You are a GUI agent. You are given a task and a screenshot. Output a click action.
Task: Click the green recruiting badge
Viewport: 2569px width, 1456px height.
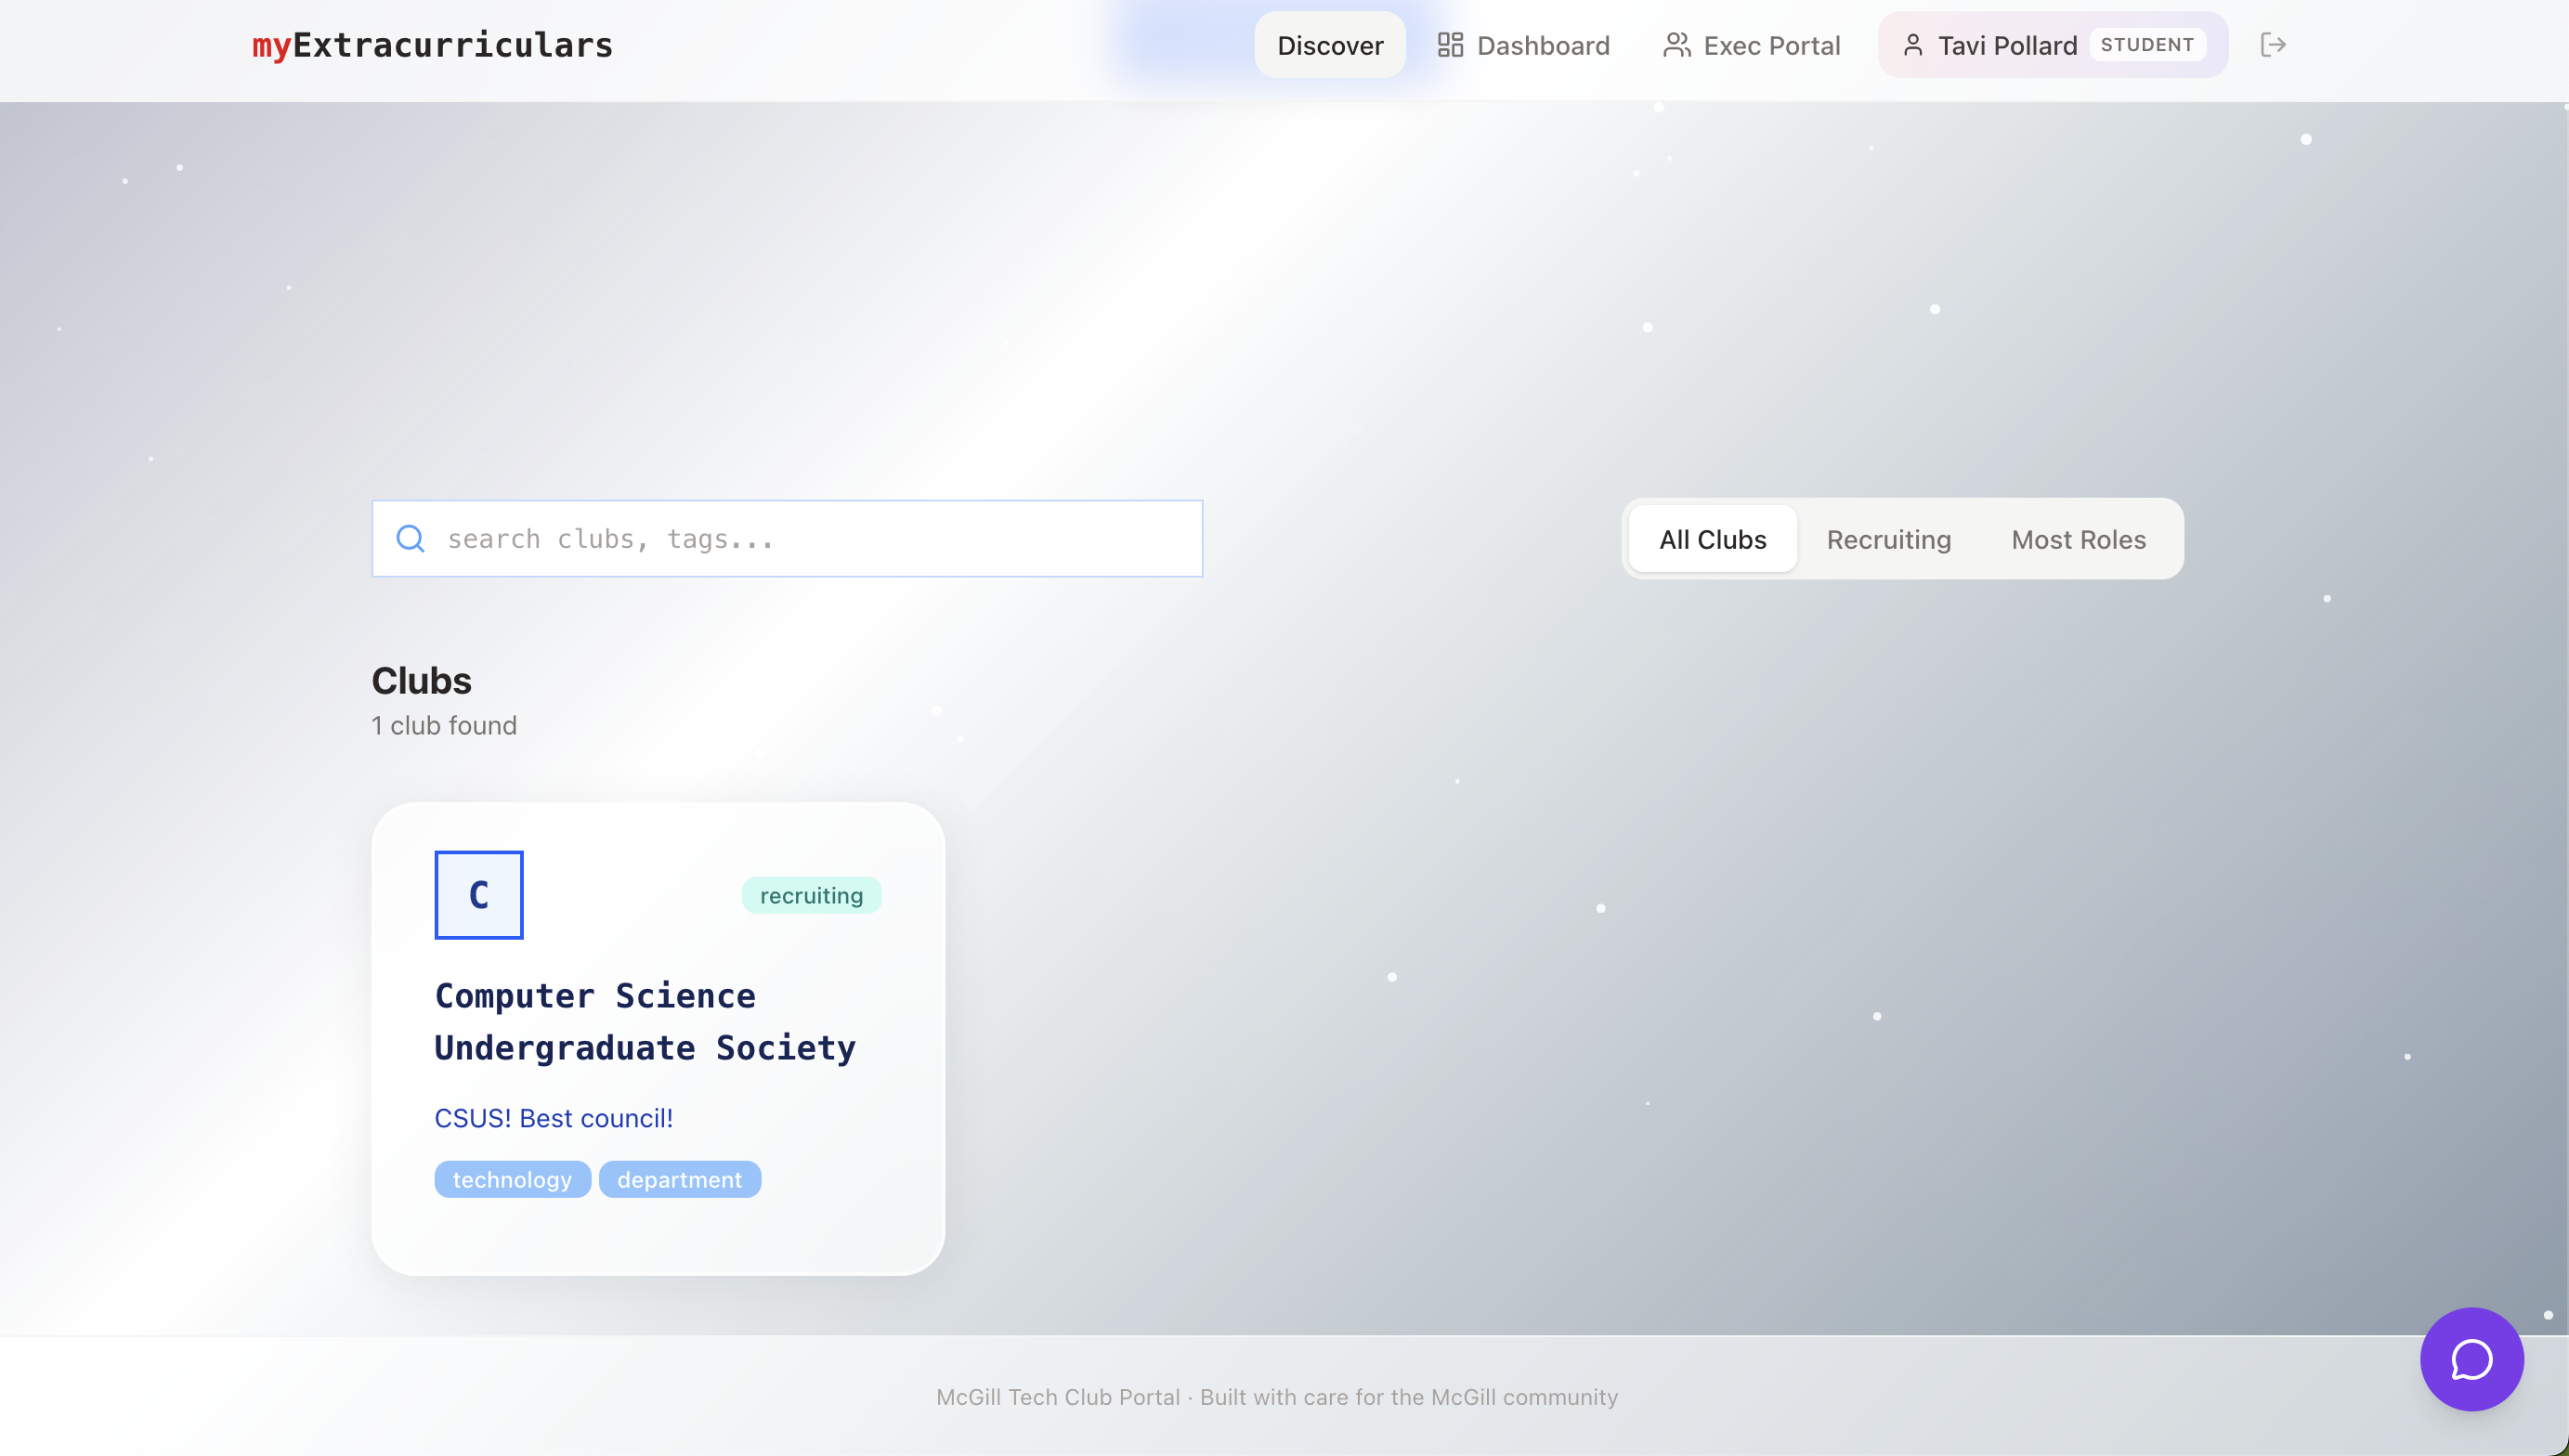click(x=811, y=896)
